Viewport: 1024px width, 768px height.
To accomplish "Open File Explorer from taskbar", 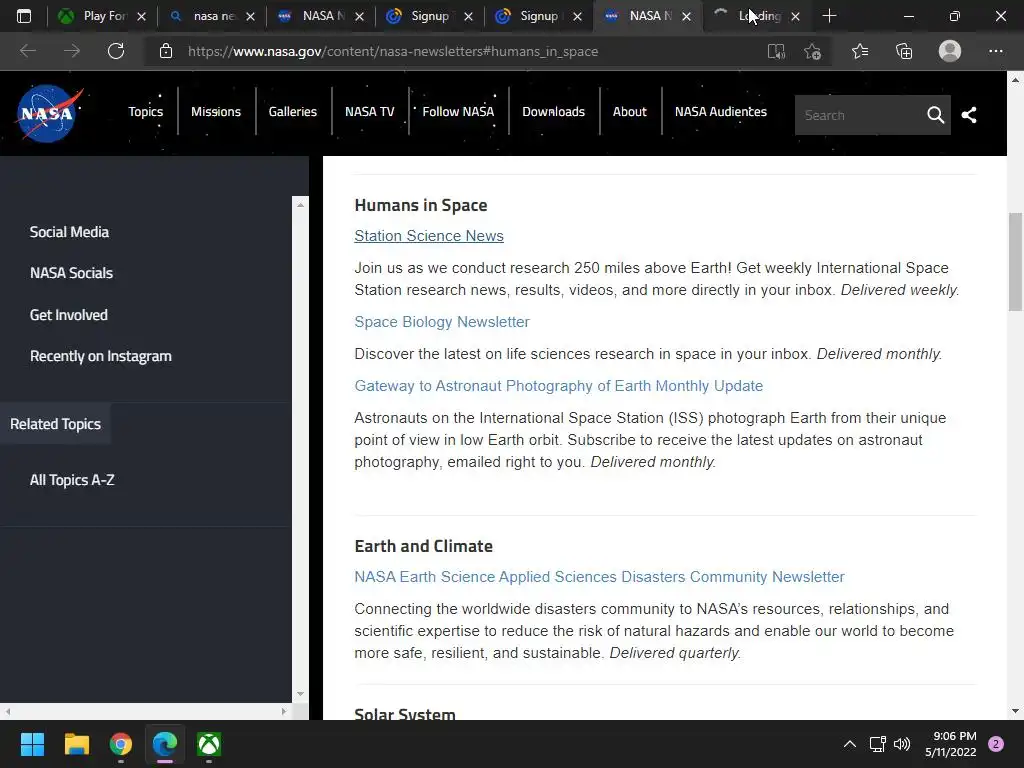I will 76,744.
